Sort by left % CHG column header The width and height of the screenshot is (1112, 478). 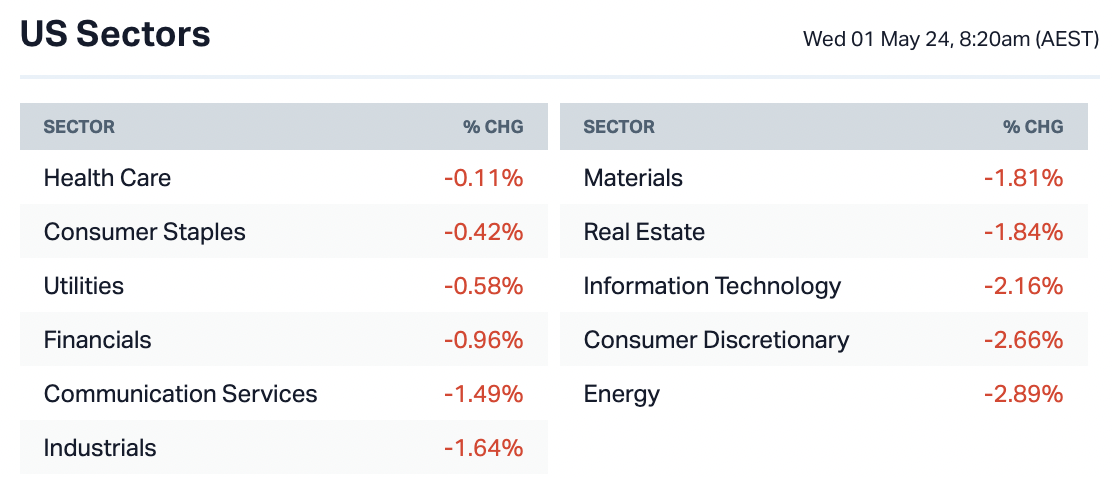click(492, 127)
